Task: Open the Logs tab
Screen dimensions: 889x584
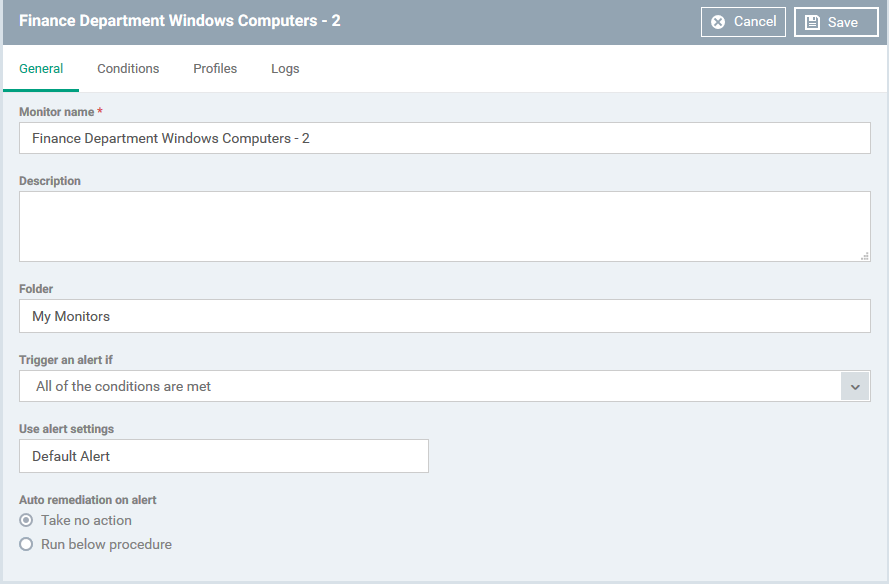Action: (x=285, y=69)
